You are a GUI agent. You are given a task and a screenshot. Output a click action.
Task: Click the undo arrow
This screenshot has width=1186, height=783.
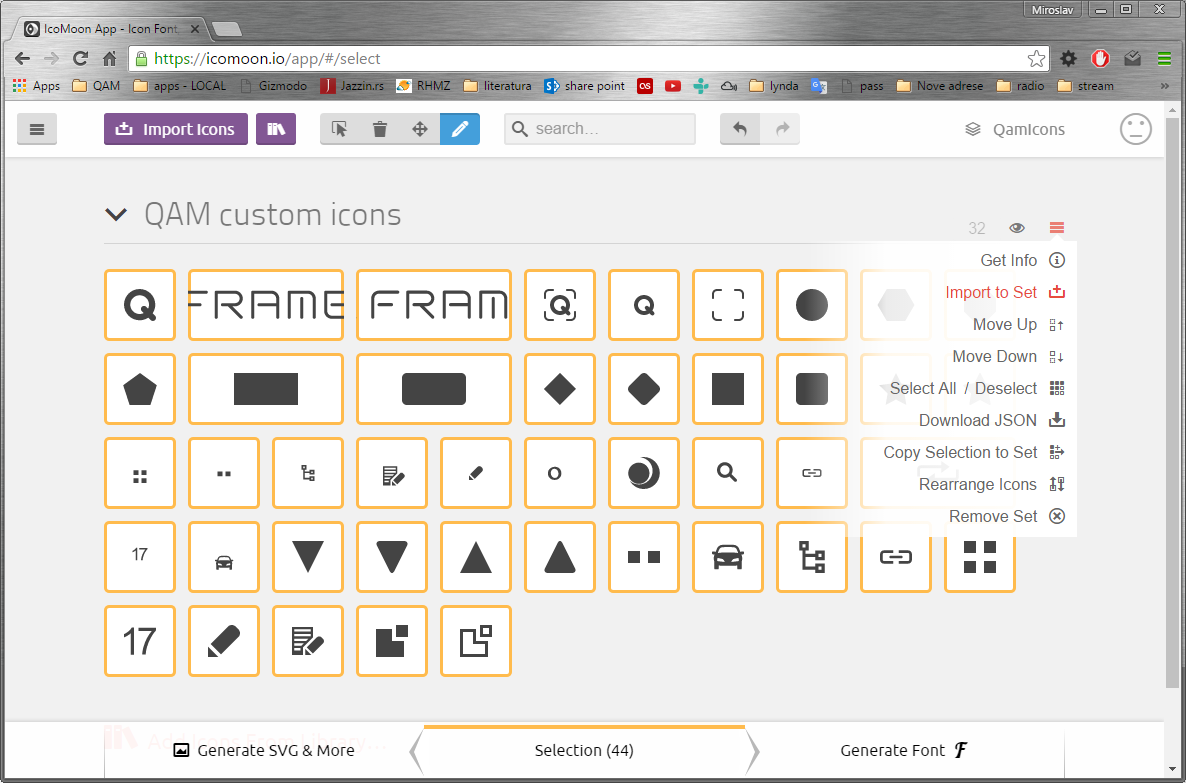pos(740,129)
